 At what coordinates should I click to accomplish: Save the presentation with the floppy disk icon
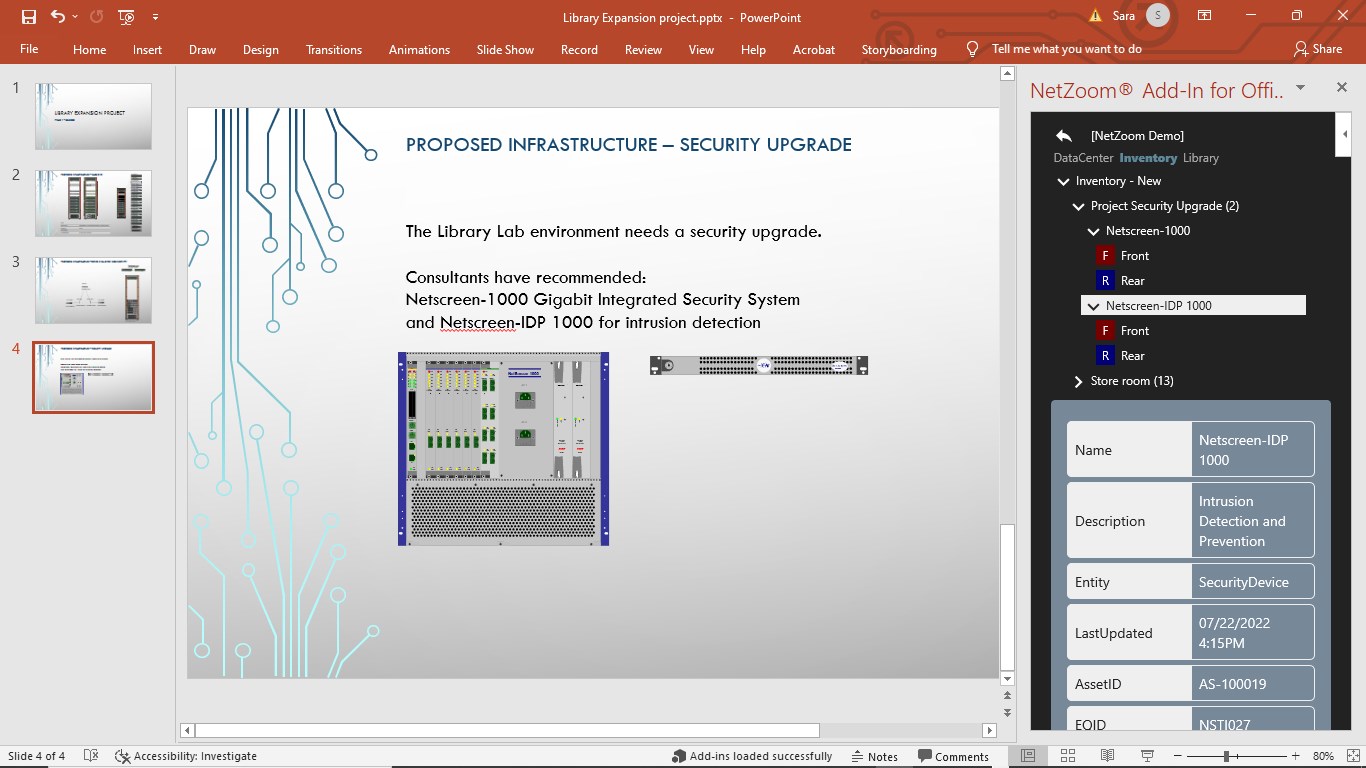click(x=28, y=17)
